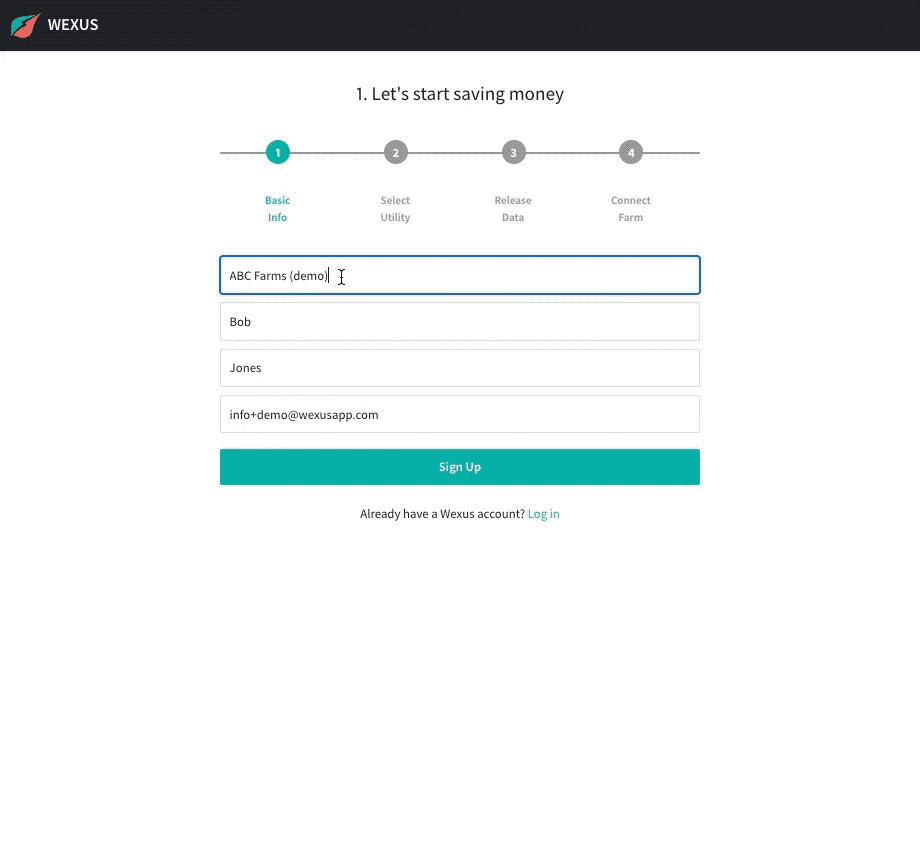Viewport: 920px width, 852px height.
Task: Click progress line between steps 1 and 2
Action: coord(336,153)
